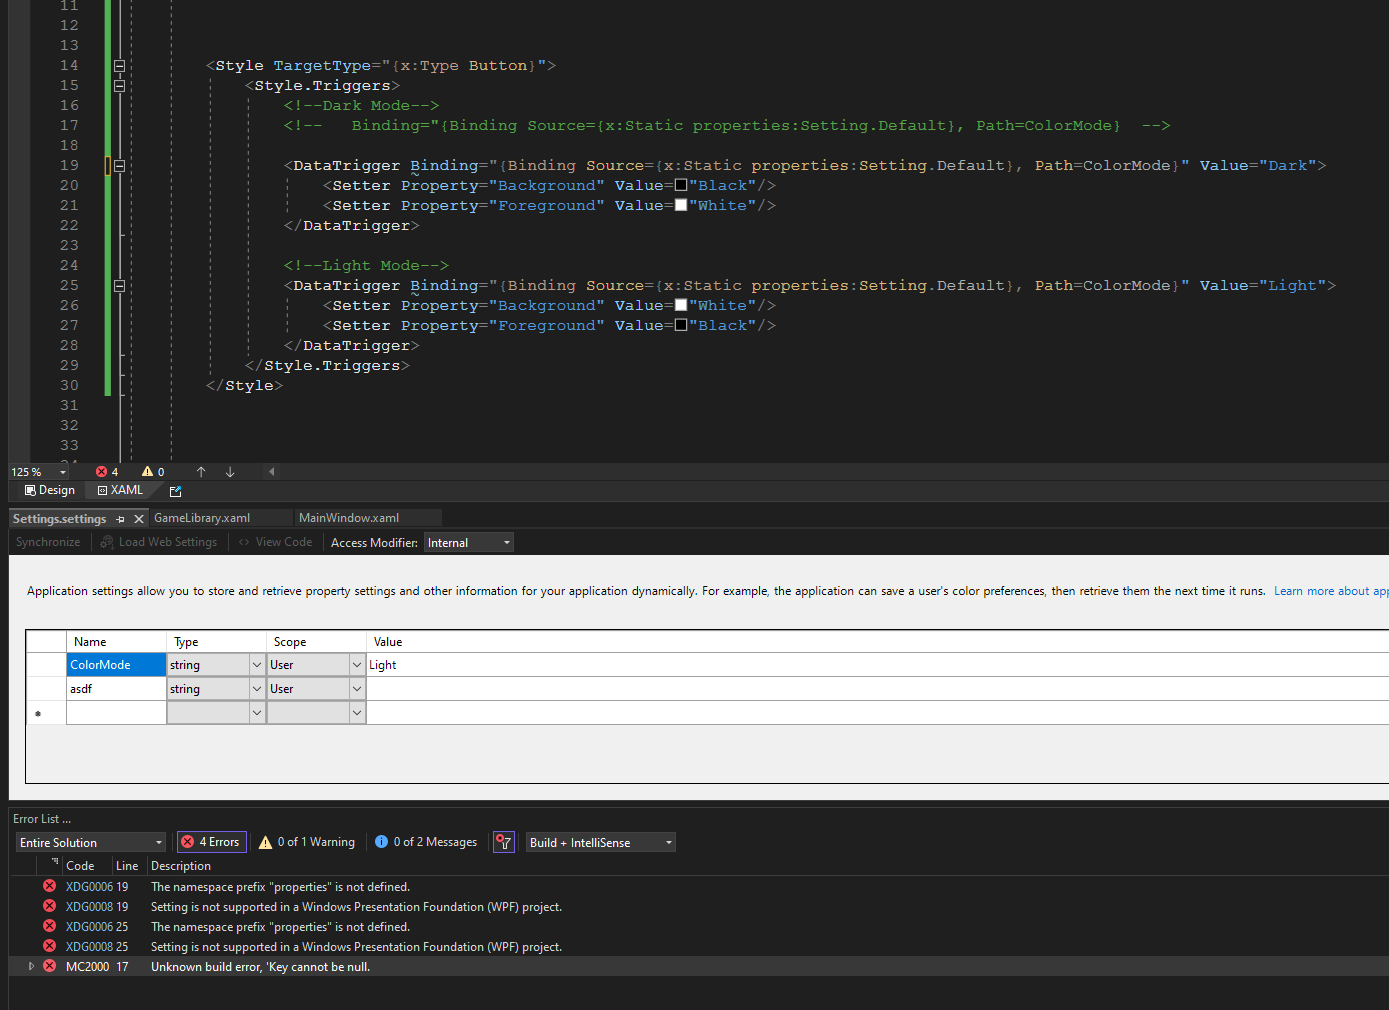1389x1010 pixels.
Task: Jump to the previous error with the up arrow
Action: (201, 472)
